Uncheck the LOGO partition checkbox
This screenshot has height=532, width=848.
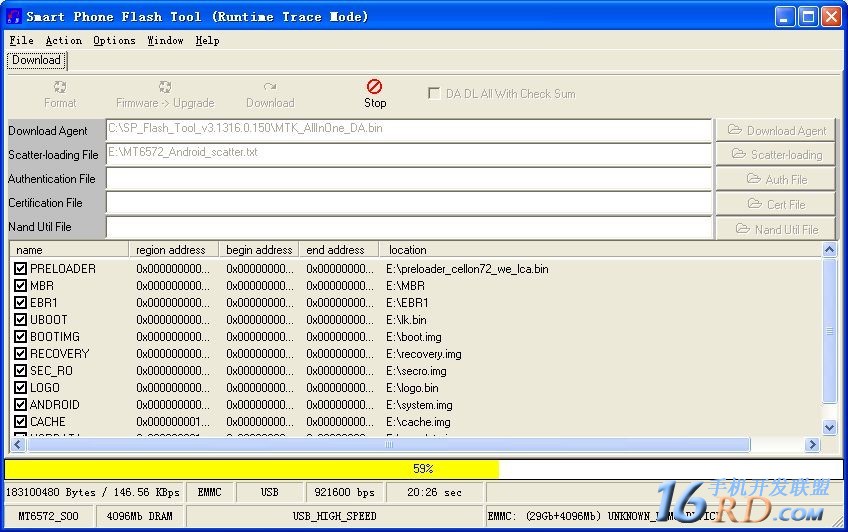click(x=21, y=388)
